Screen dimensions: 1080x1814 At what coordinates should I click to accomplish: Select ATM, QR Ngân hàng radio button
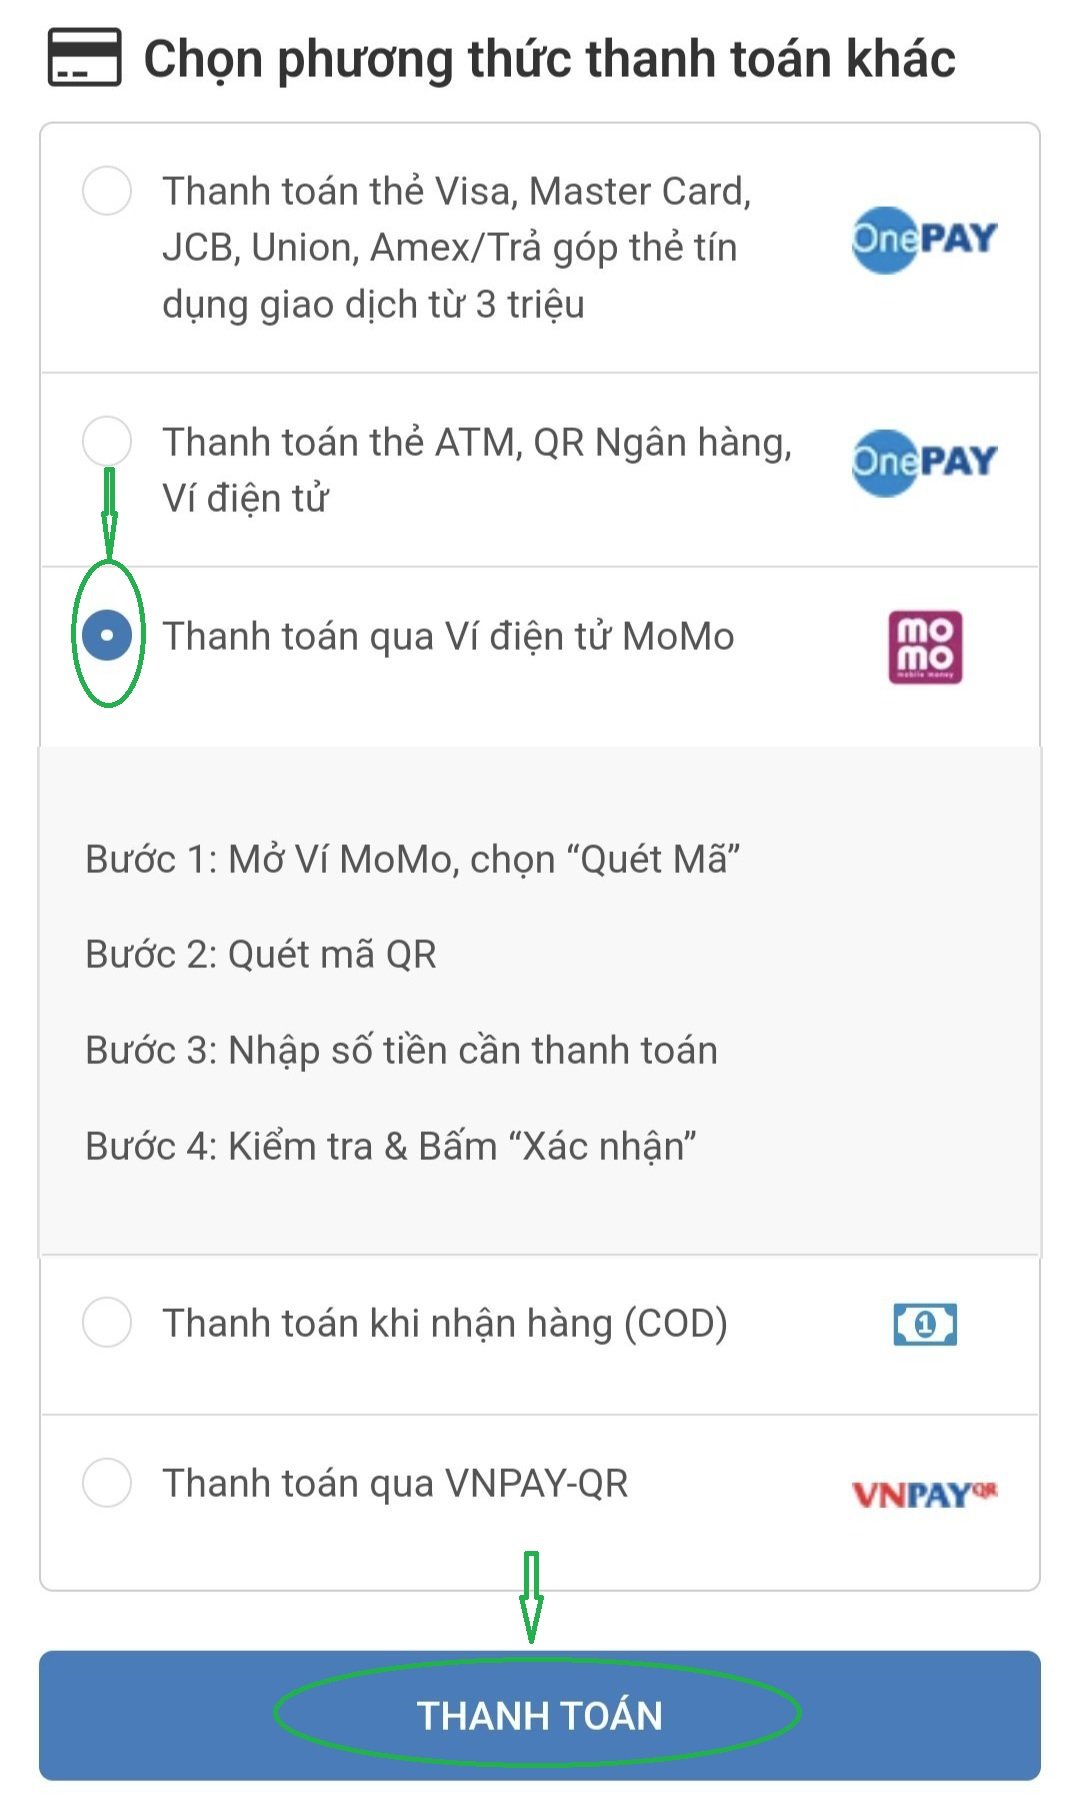(x=107, y=441)
